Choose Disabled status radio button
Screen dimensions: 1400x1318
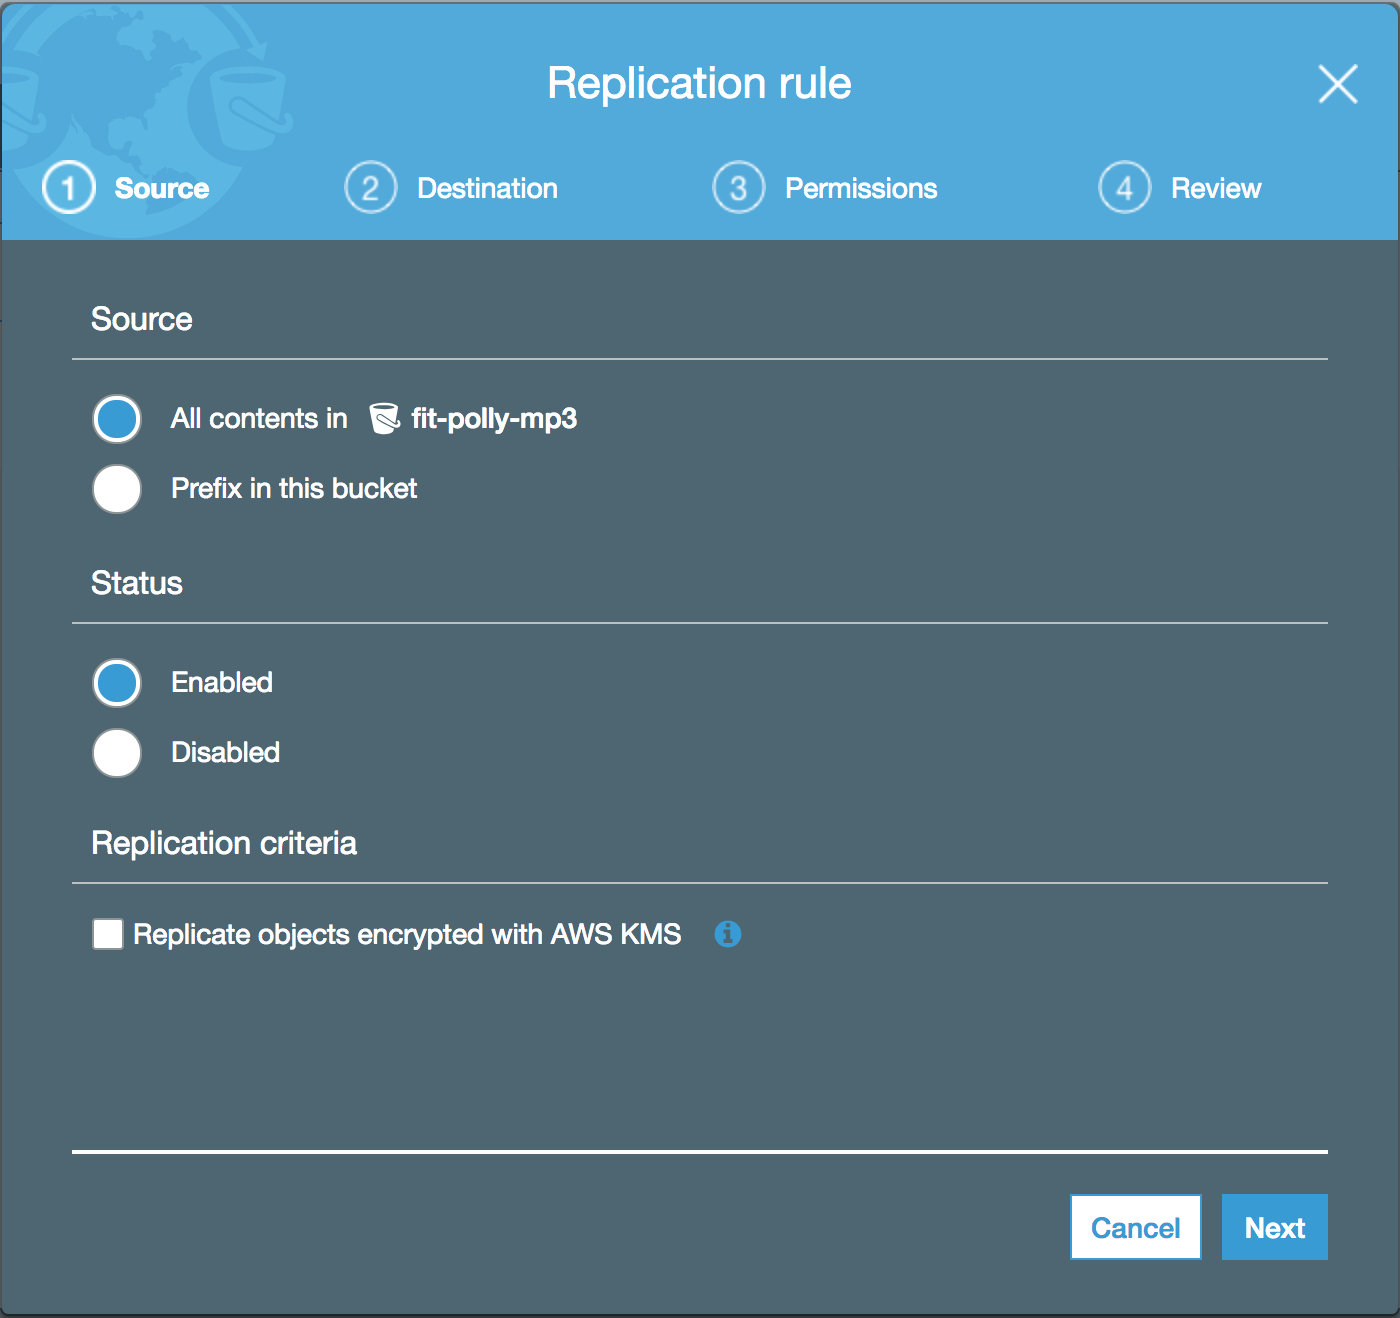[117, 753]
